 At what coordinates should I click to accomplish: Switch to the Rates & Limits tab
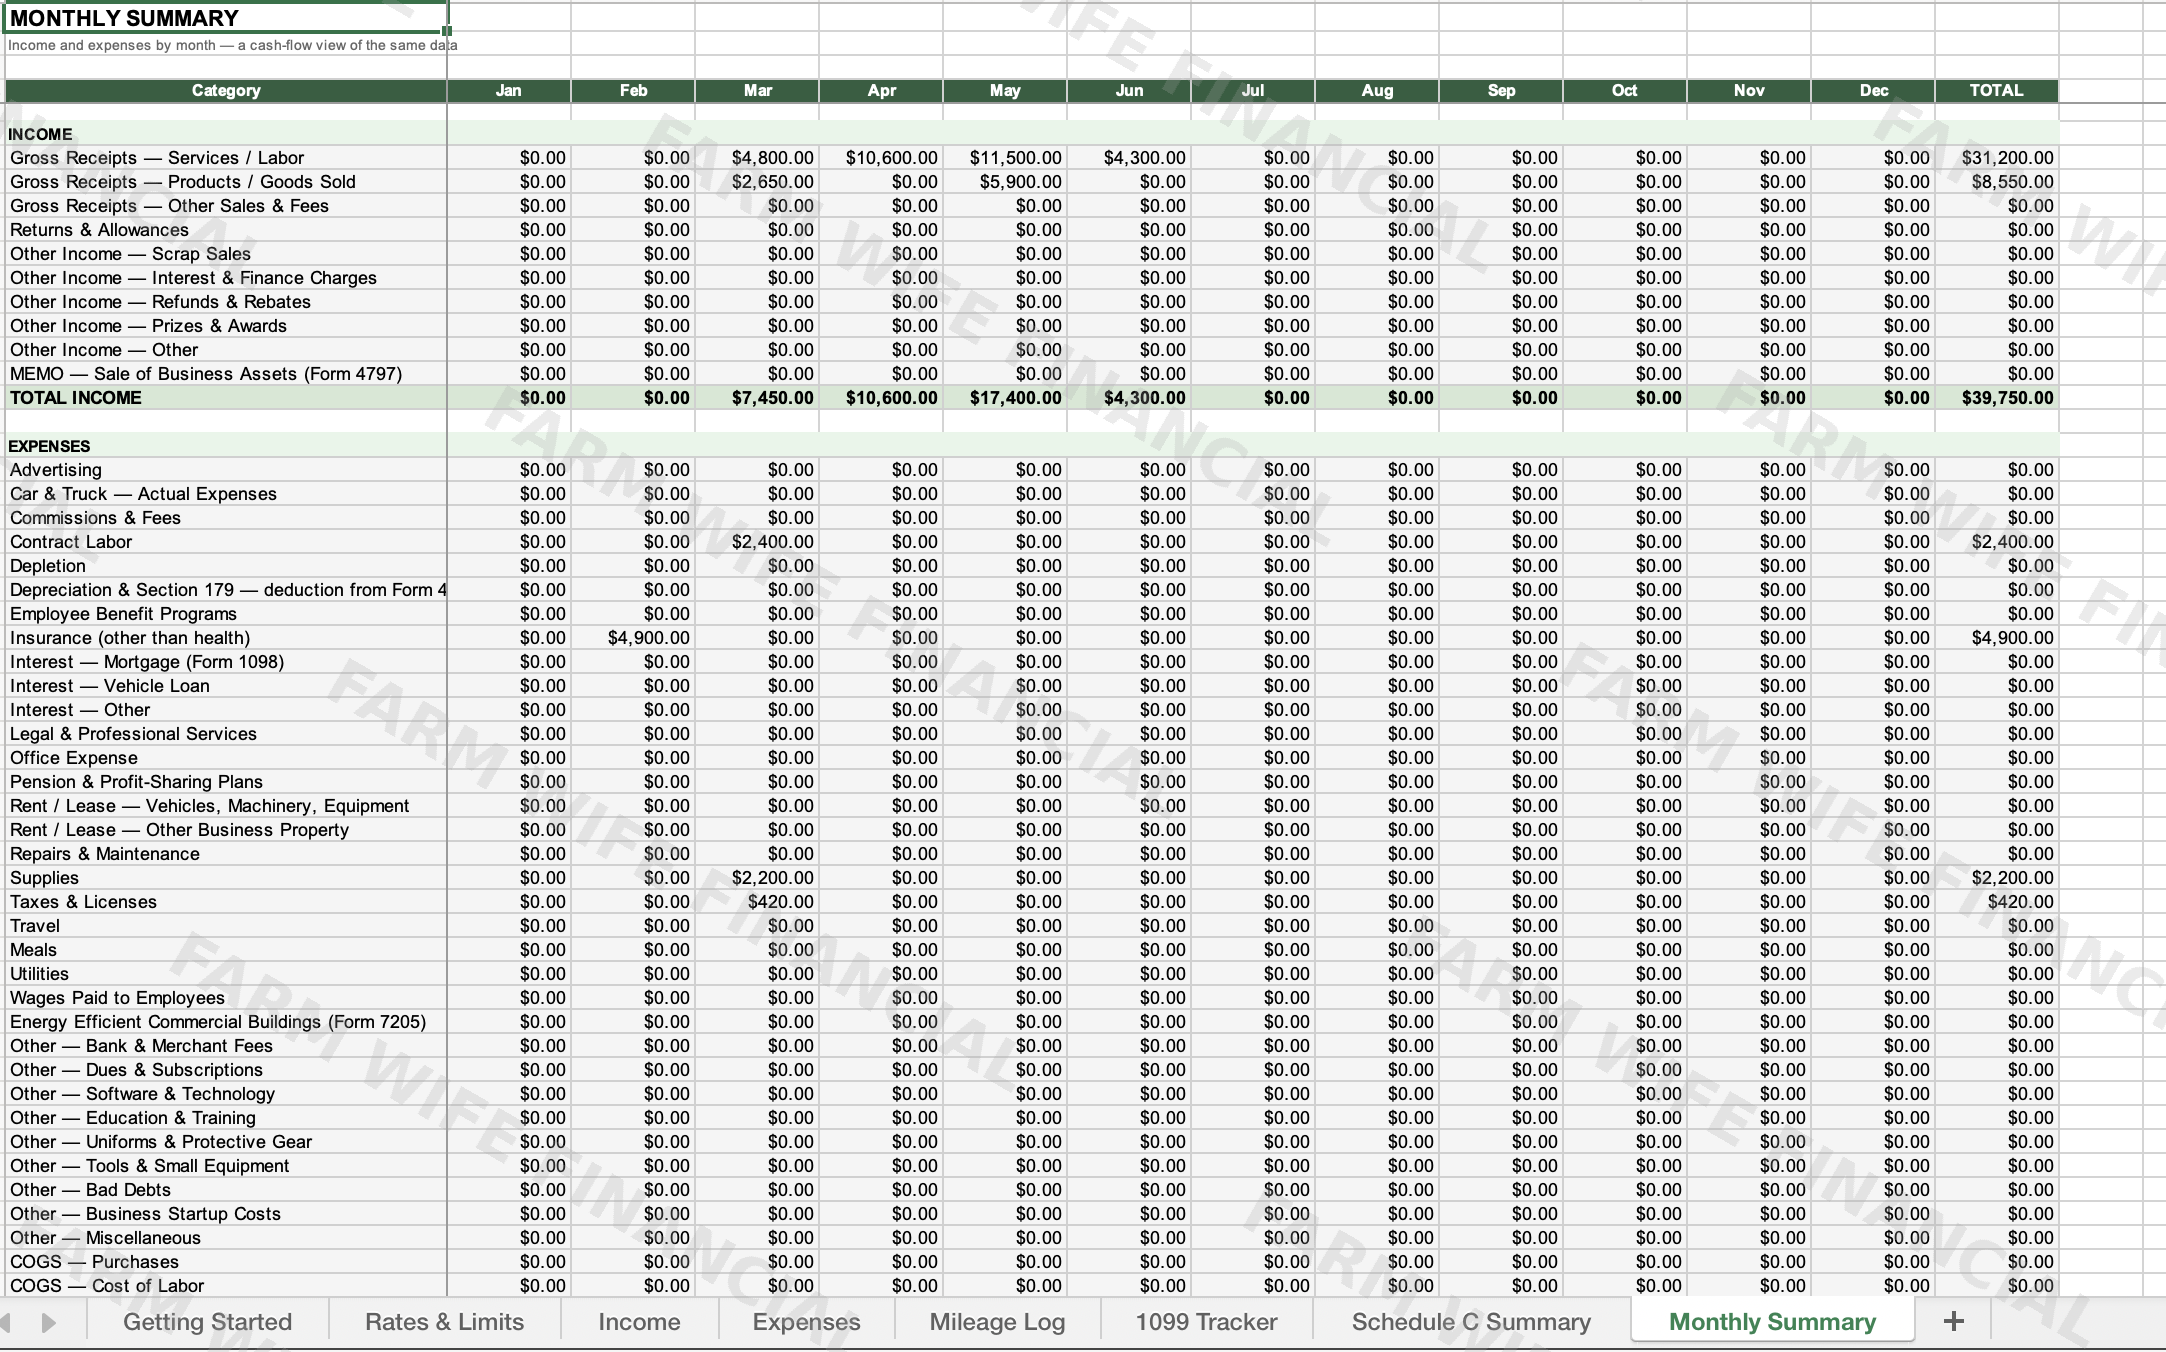click(444, 1321)
